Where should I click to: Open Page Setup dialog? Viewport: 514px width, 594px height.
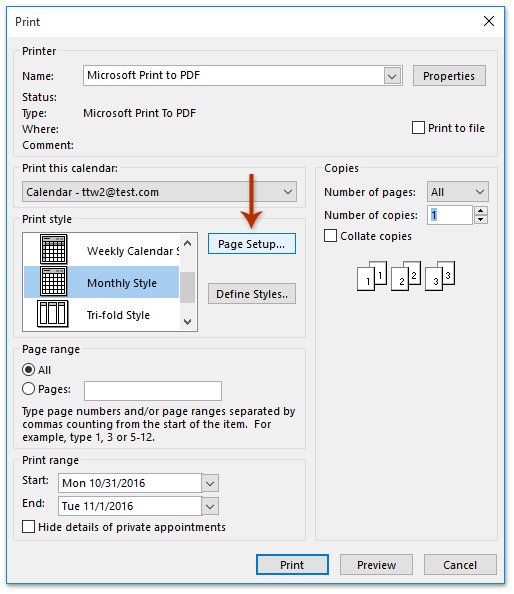tap(252, 244)
